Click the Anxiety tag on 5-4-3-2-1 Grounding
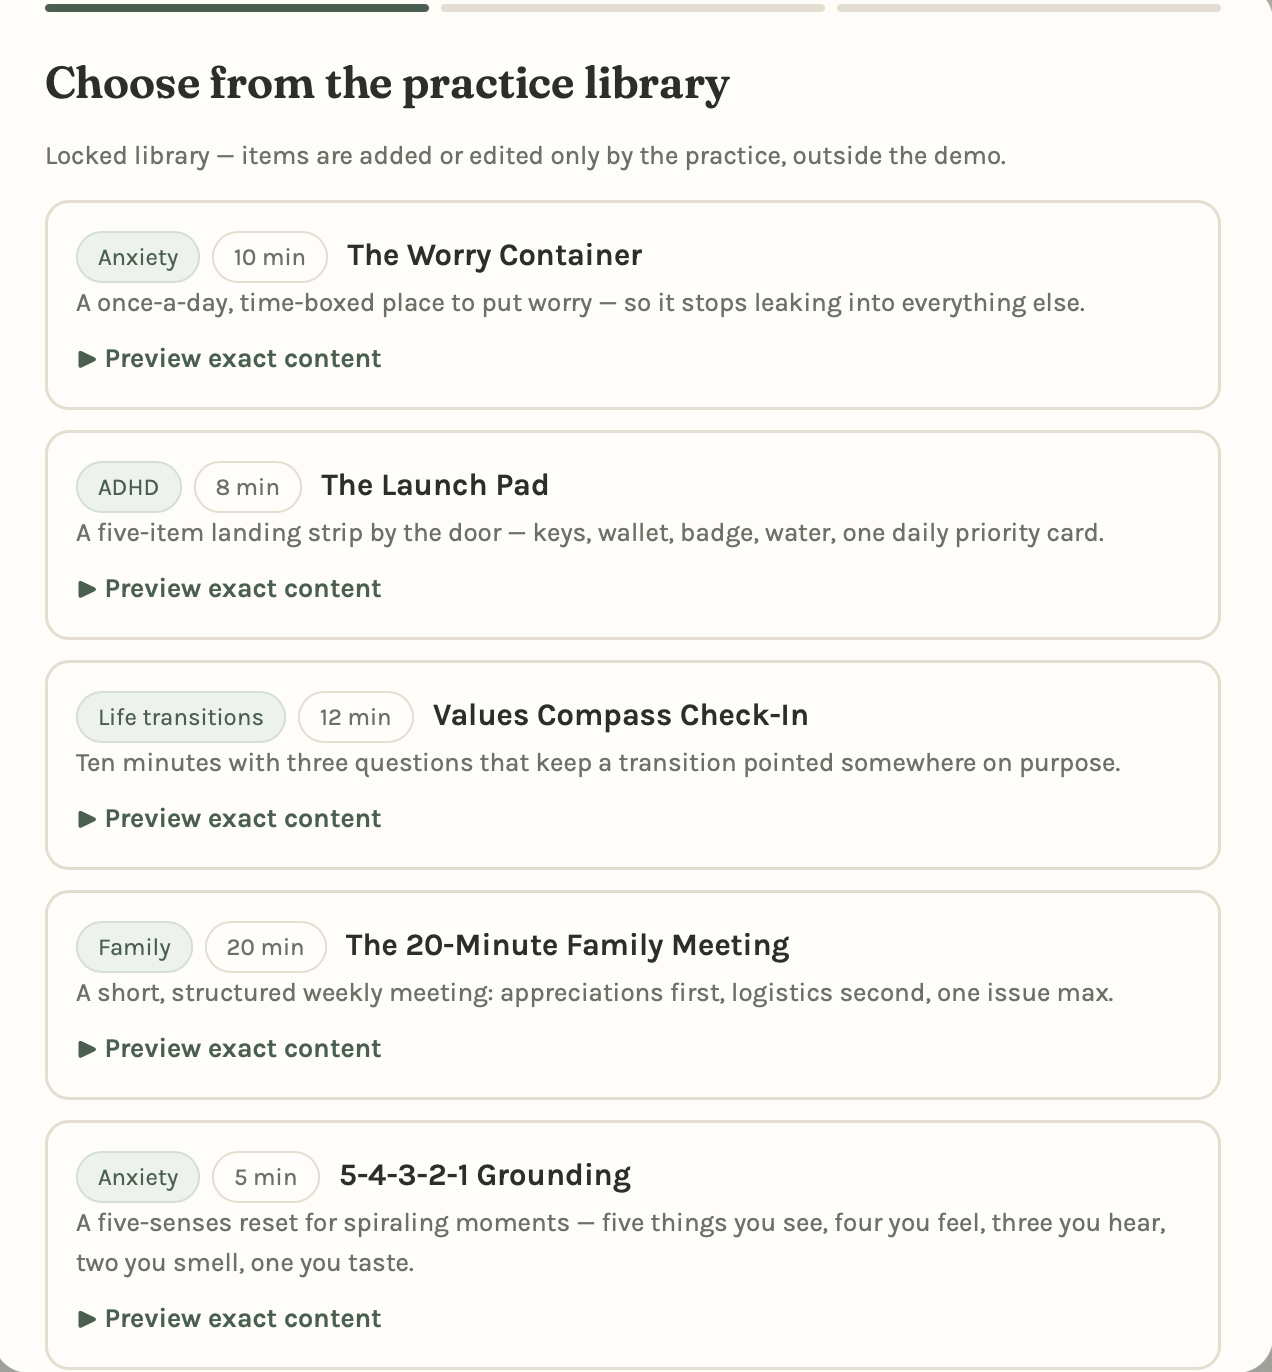 [138, 1177]
